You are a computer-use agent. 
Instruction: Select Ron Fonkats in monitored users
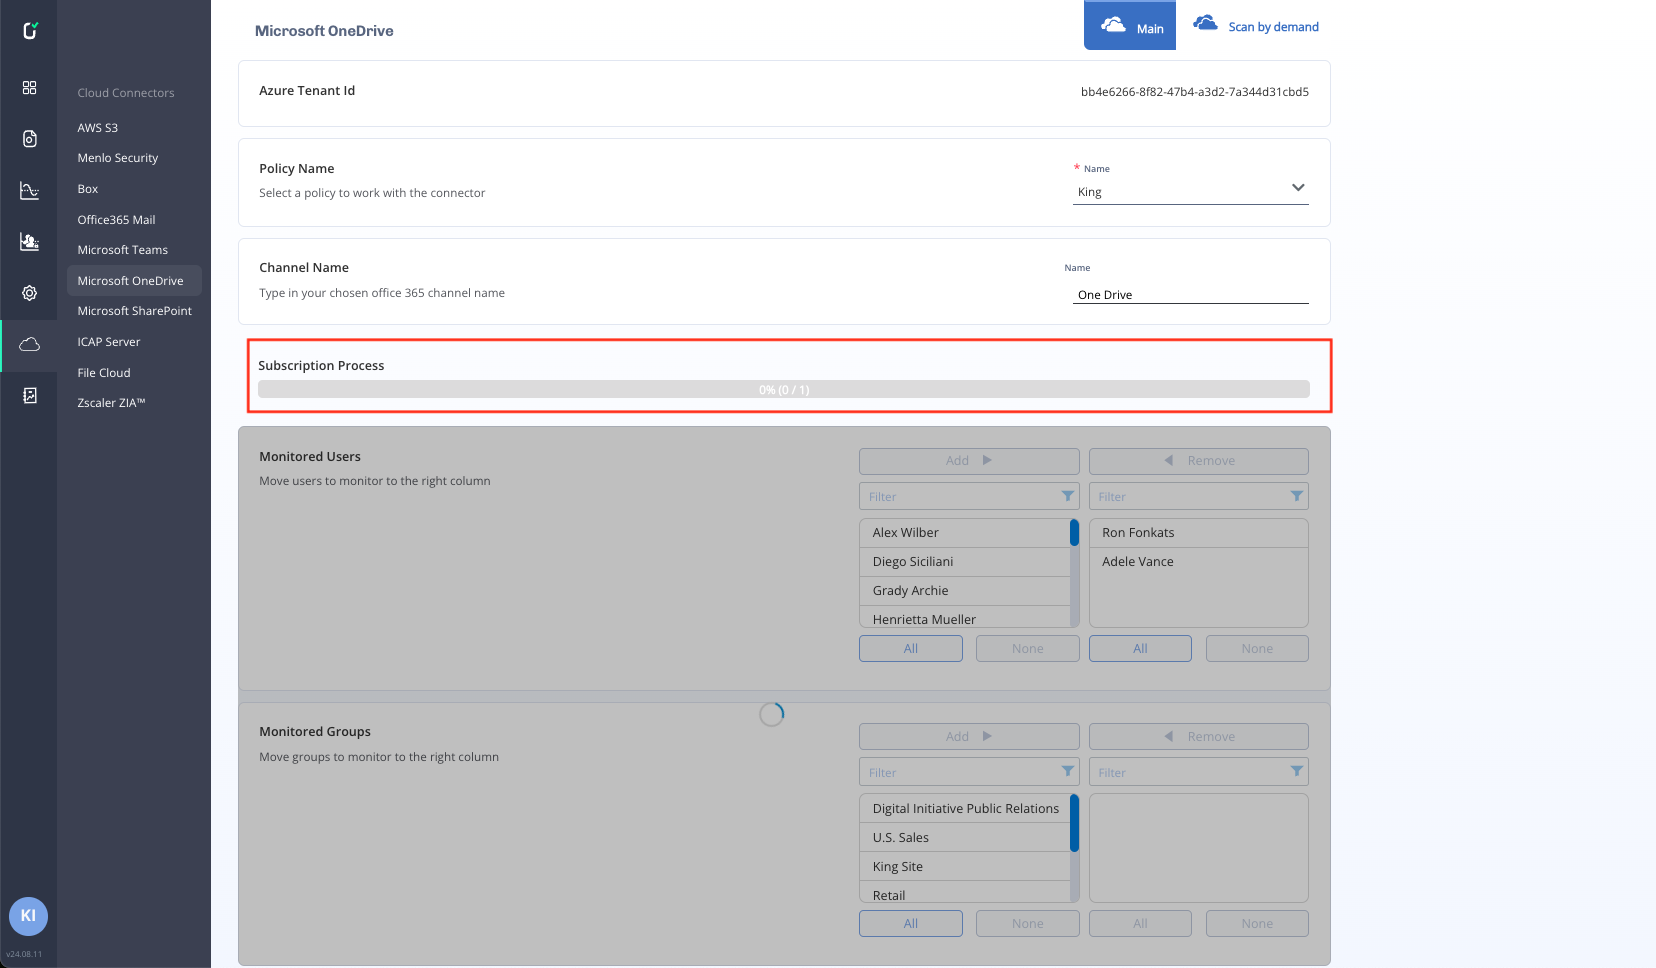tap(1199, 533)
